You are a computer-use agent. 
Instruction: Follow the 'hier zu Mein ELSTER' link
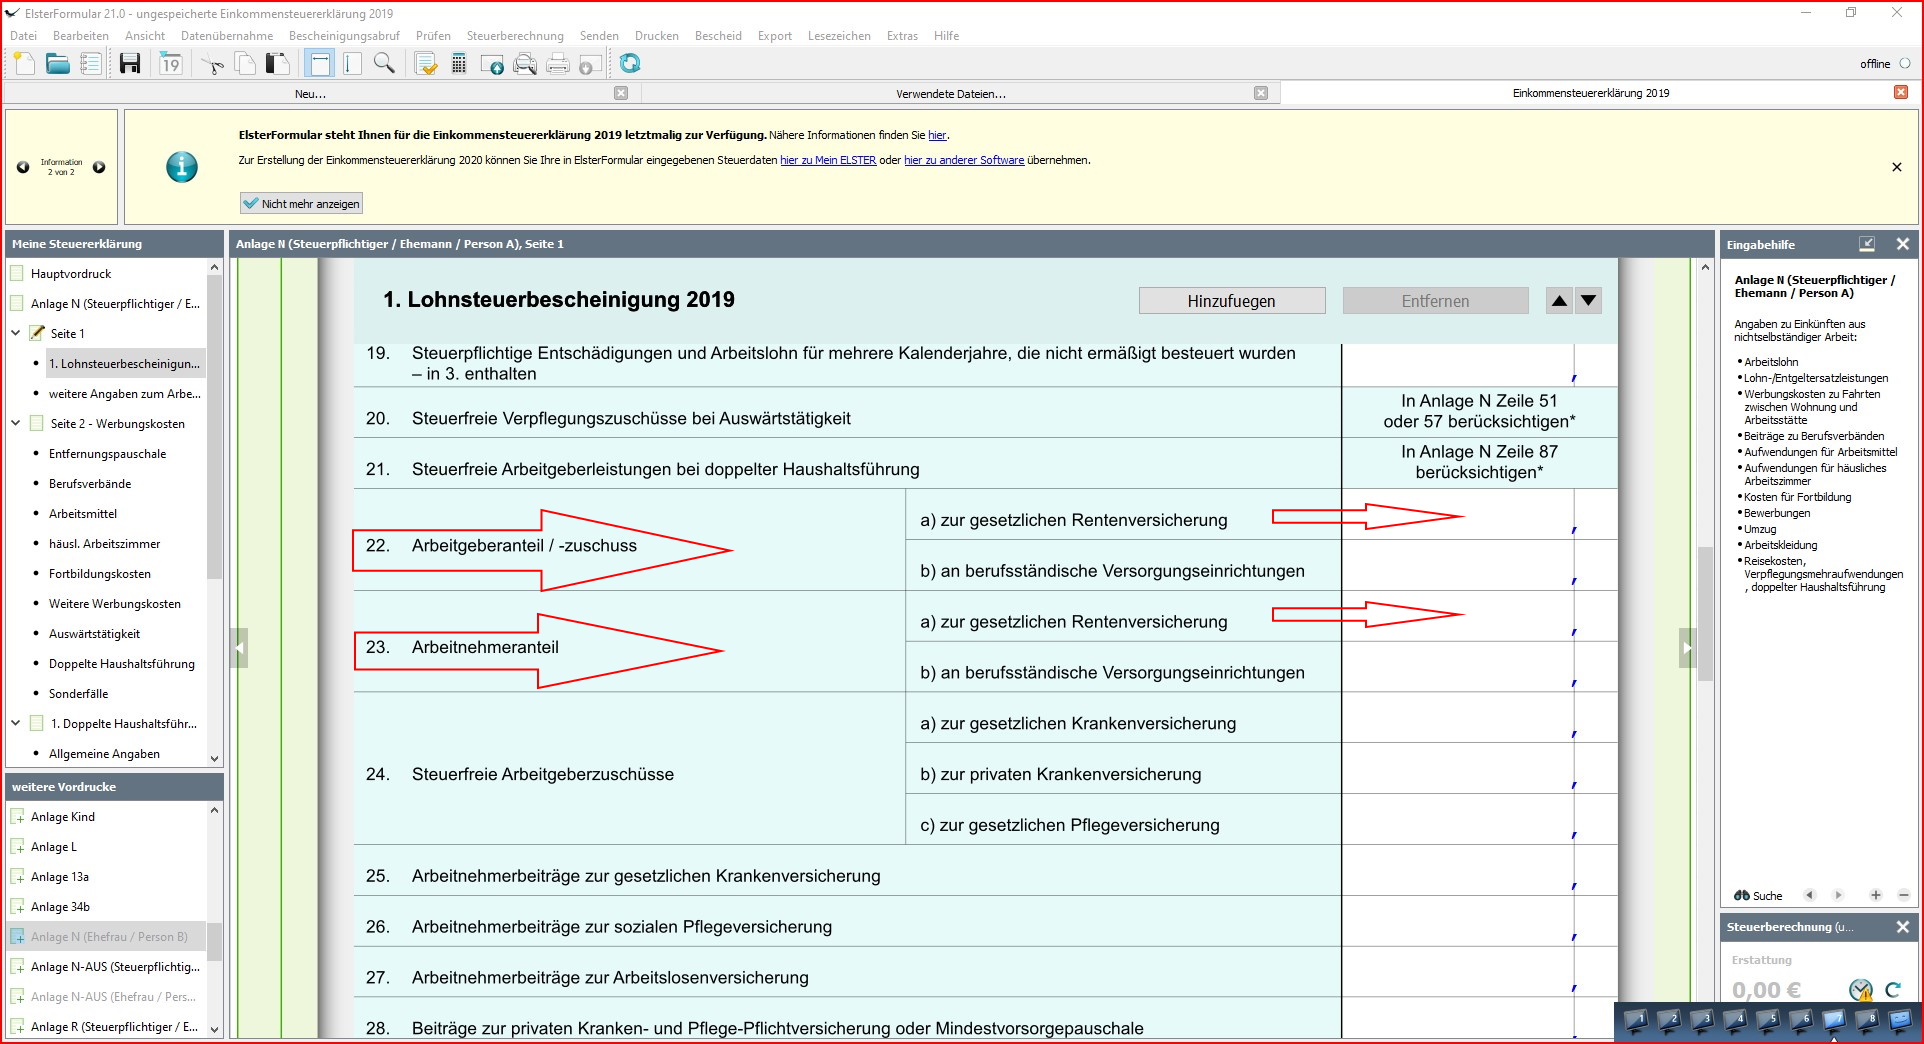pos(828,160)
